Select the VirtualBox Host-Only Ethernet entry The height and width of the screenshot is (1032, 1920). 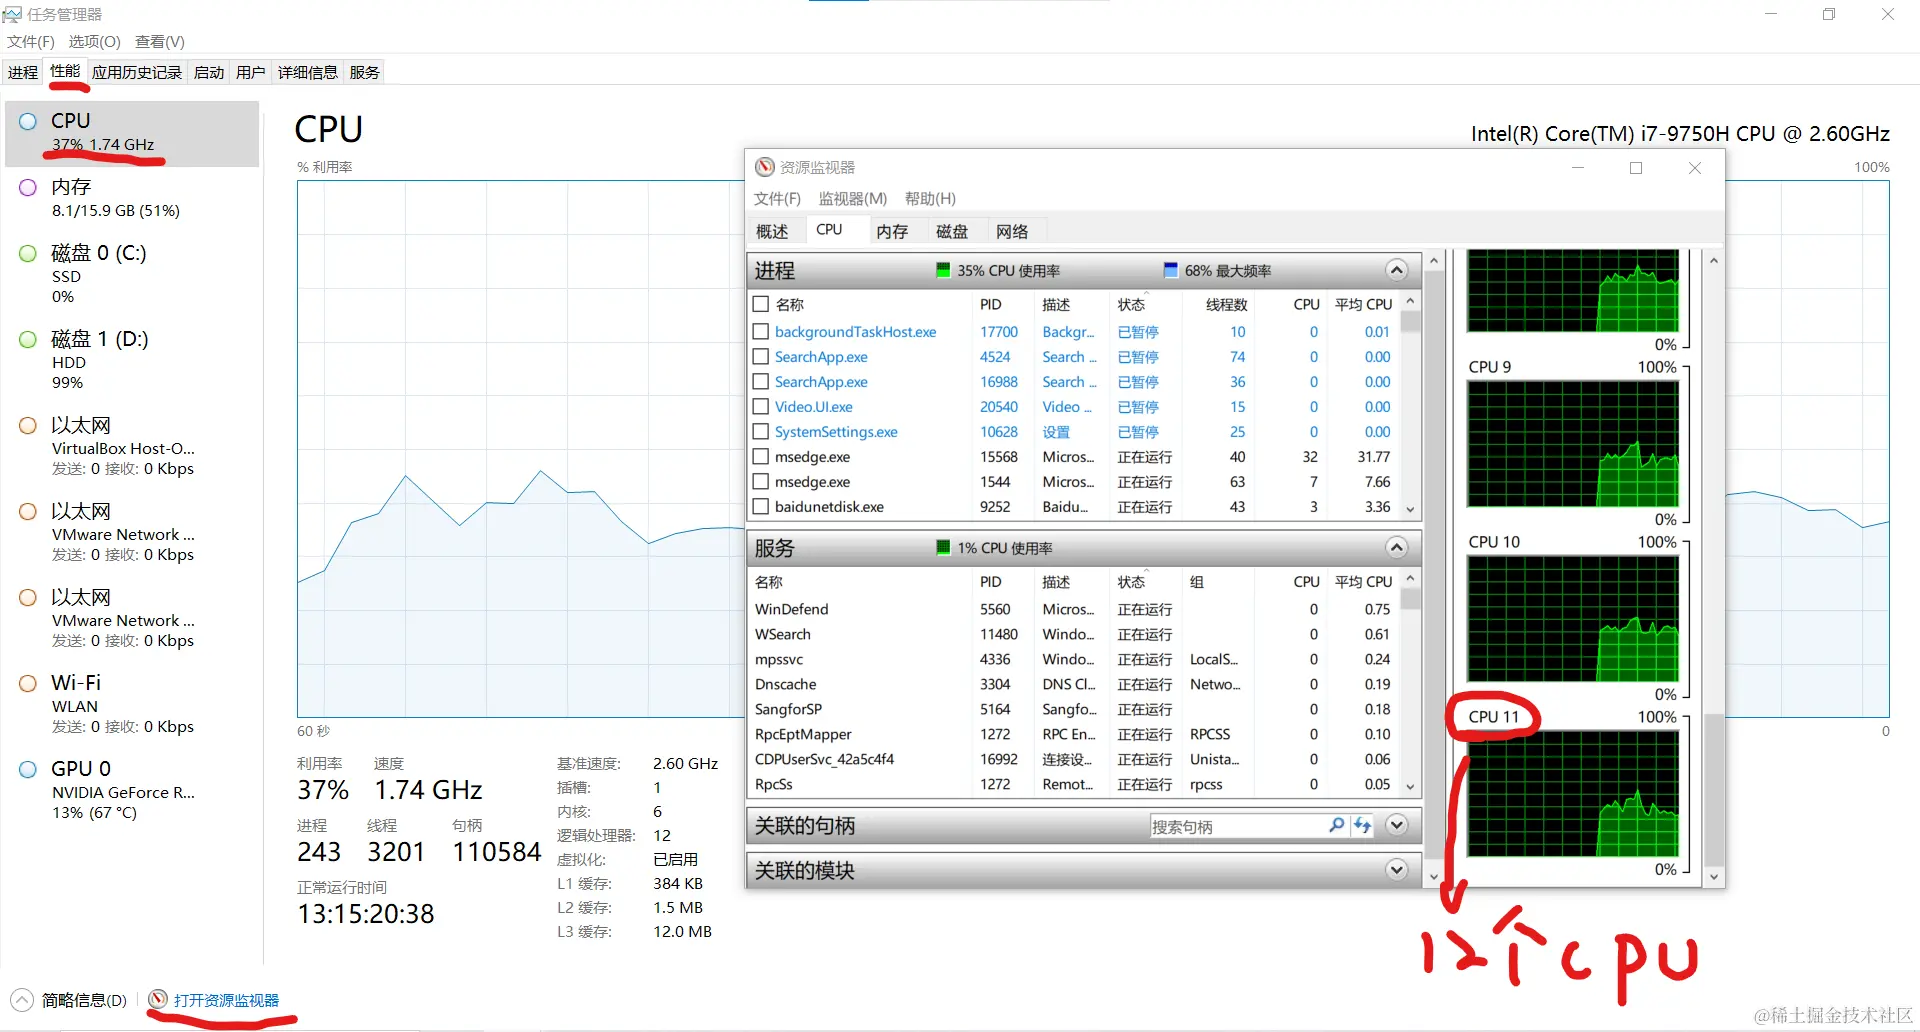point(132,446)
